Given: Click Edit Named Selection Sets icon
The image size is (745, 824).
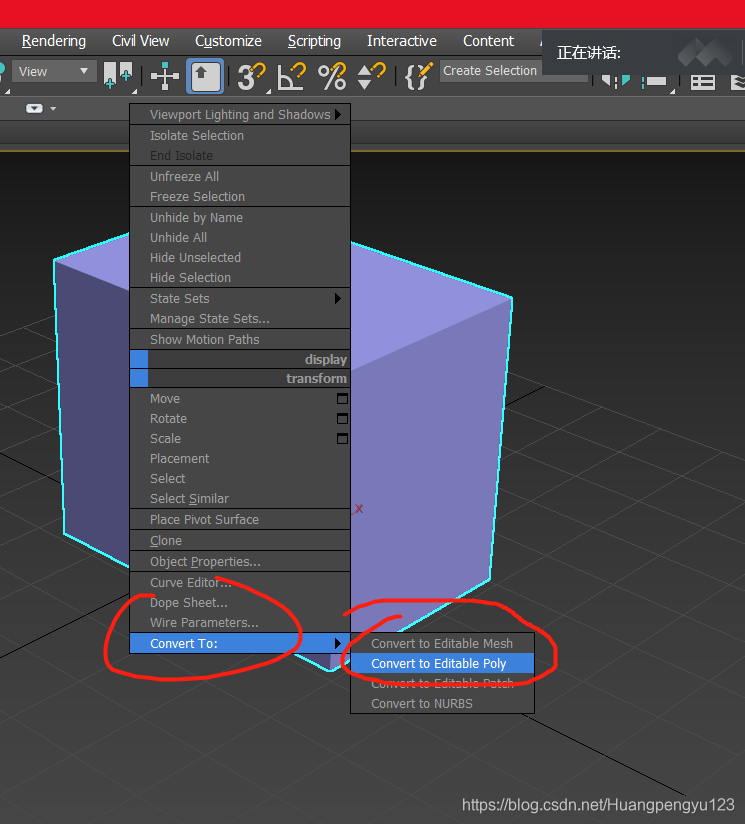Looking at the screenshot, I should pyautogui.click(x=418, y=76).
